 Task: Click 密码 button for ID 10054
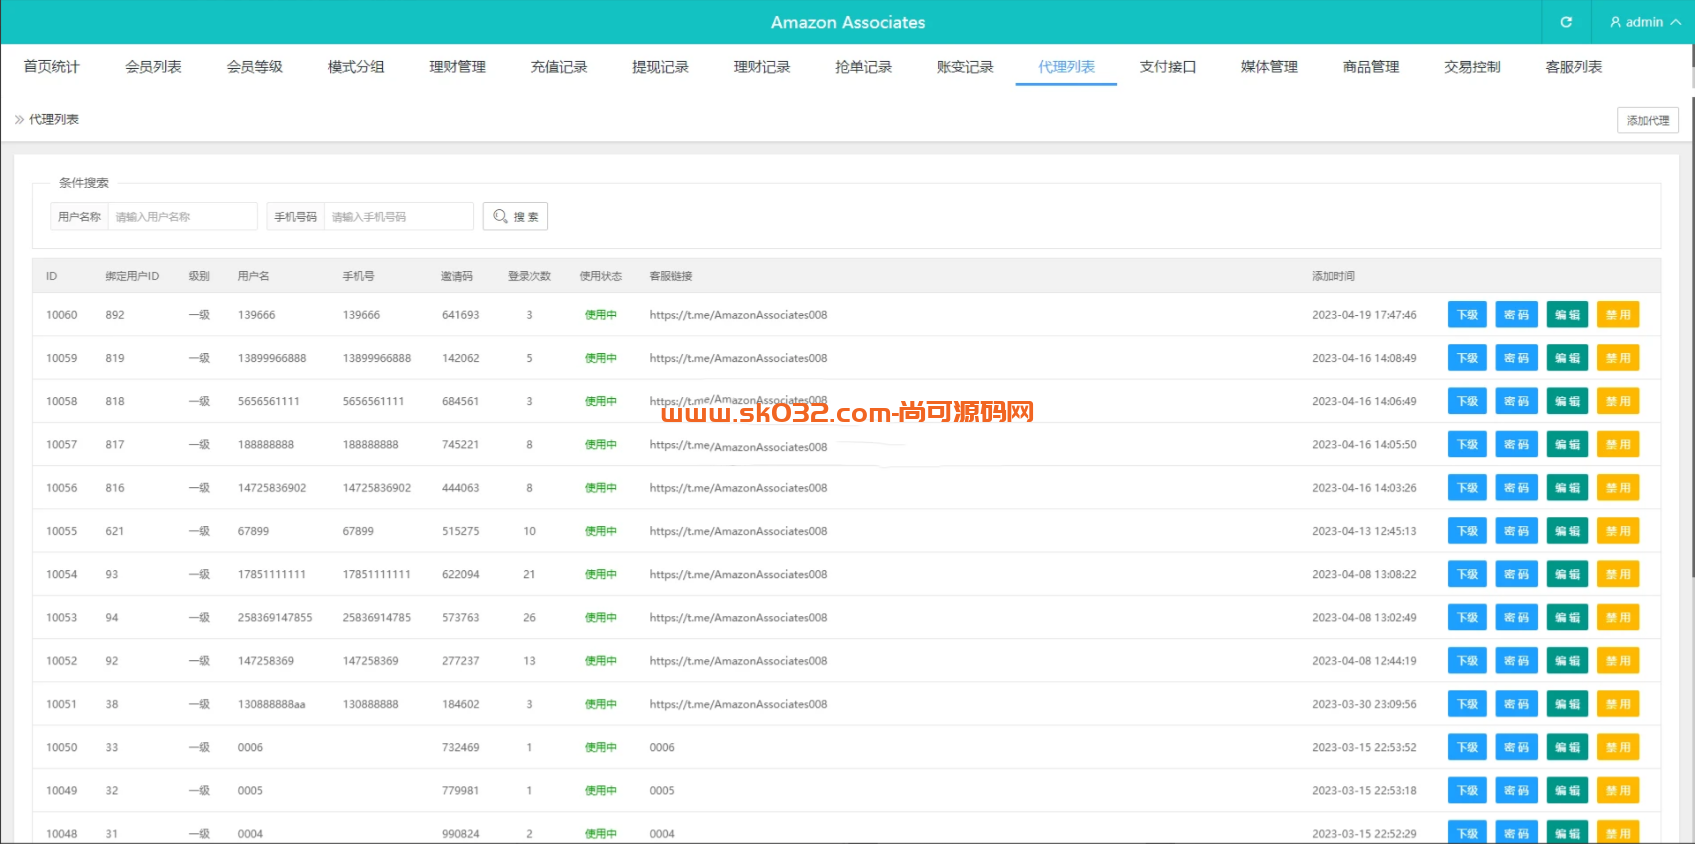[x=1517, y=574]
